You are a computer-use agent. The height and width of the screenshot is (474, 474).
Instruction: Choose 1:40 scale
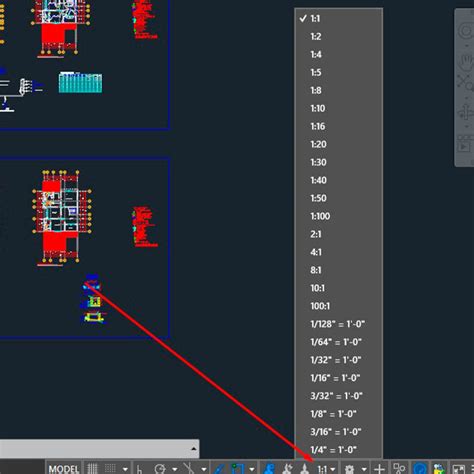339,180
